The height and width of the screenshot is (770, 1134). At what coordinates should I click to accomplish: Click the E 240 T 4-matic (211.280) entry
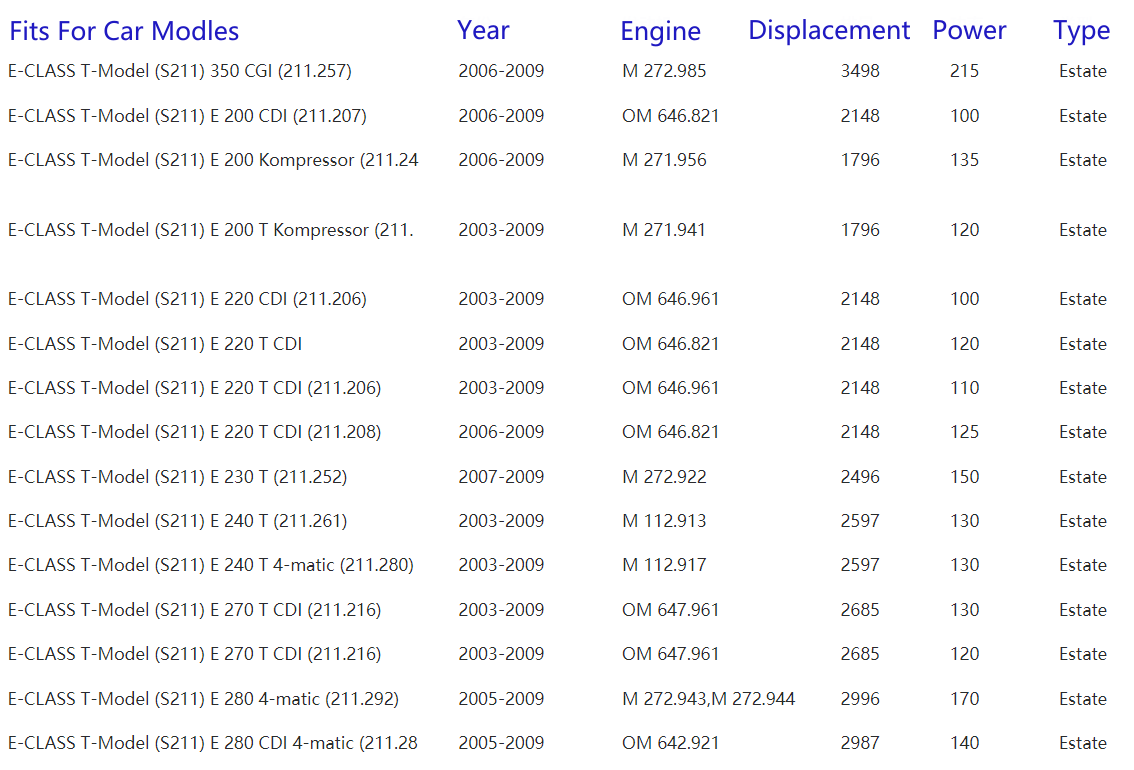(211, 565)
